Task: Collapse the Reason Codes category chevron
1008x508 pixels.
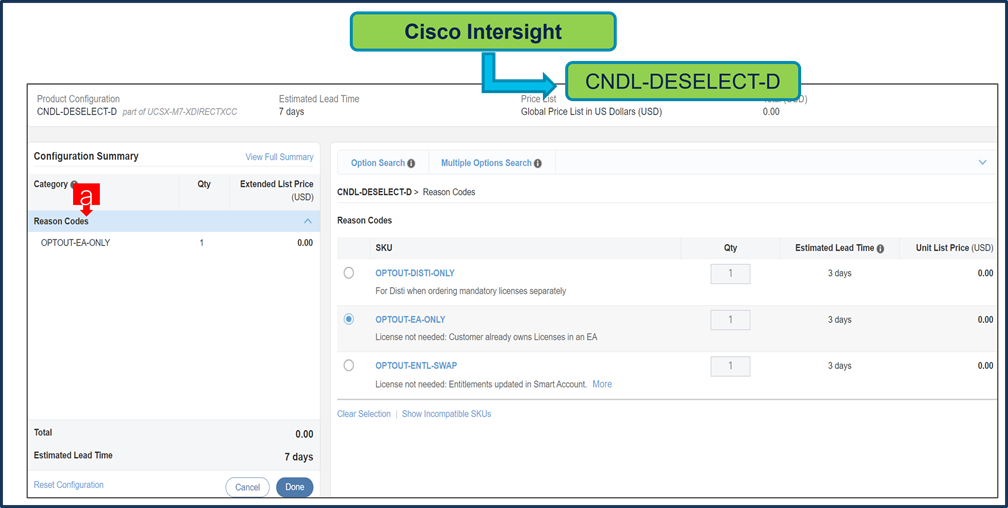Action: [307, 221]
